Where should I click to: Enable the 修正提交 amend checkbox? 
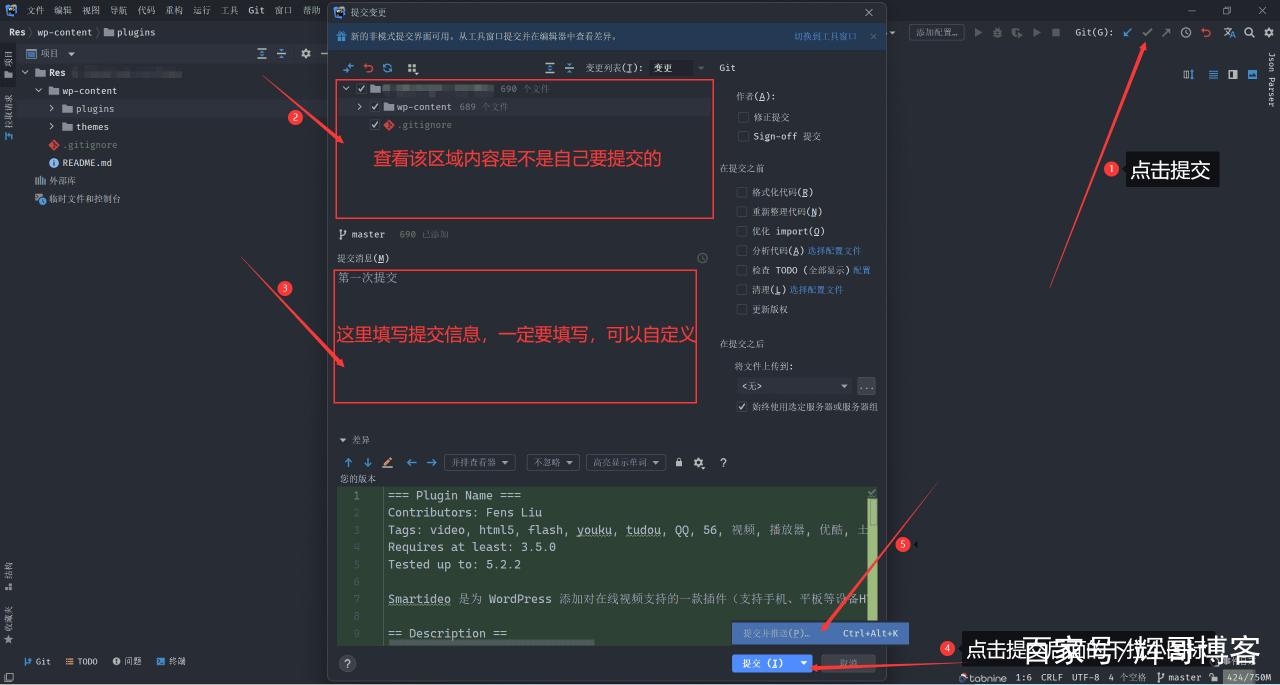click(x=743, y=117)
